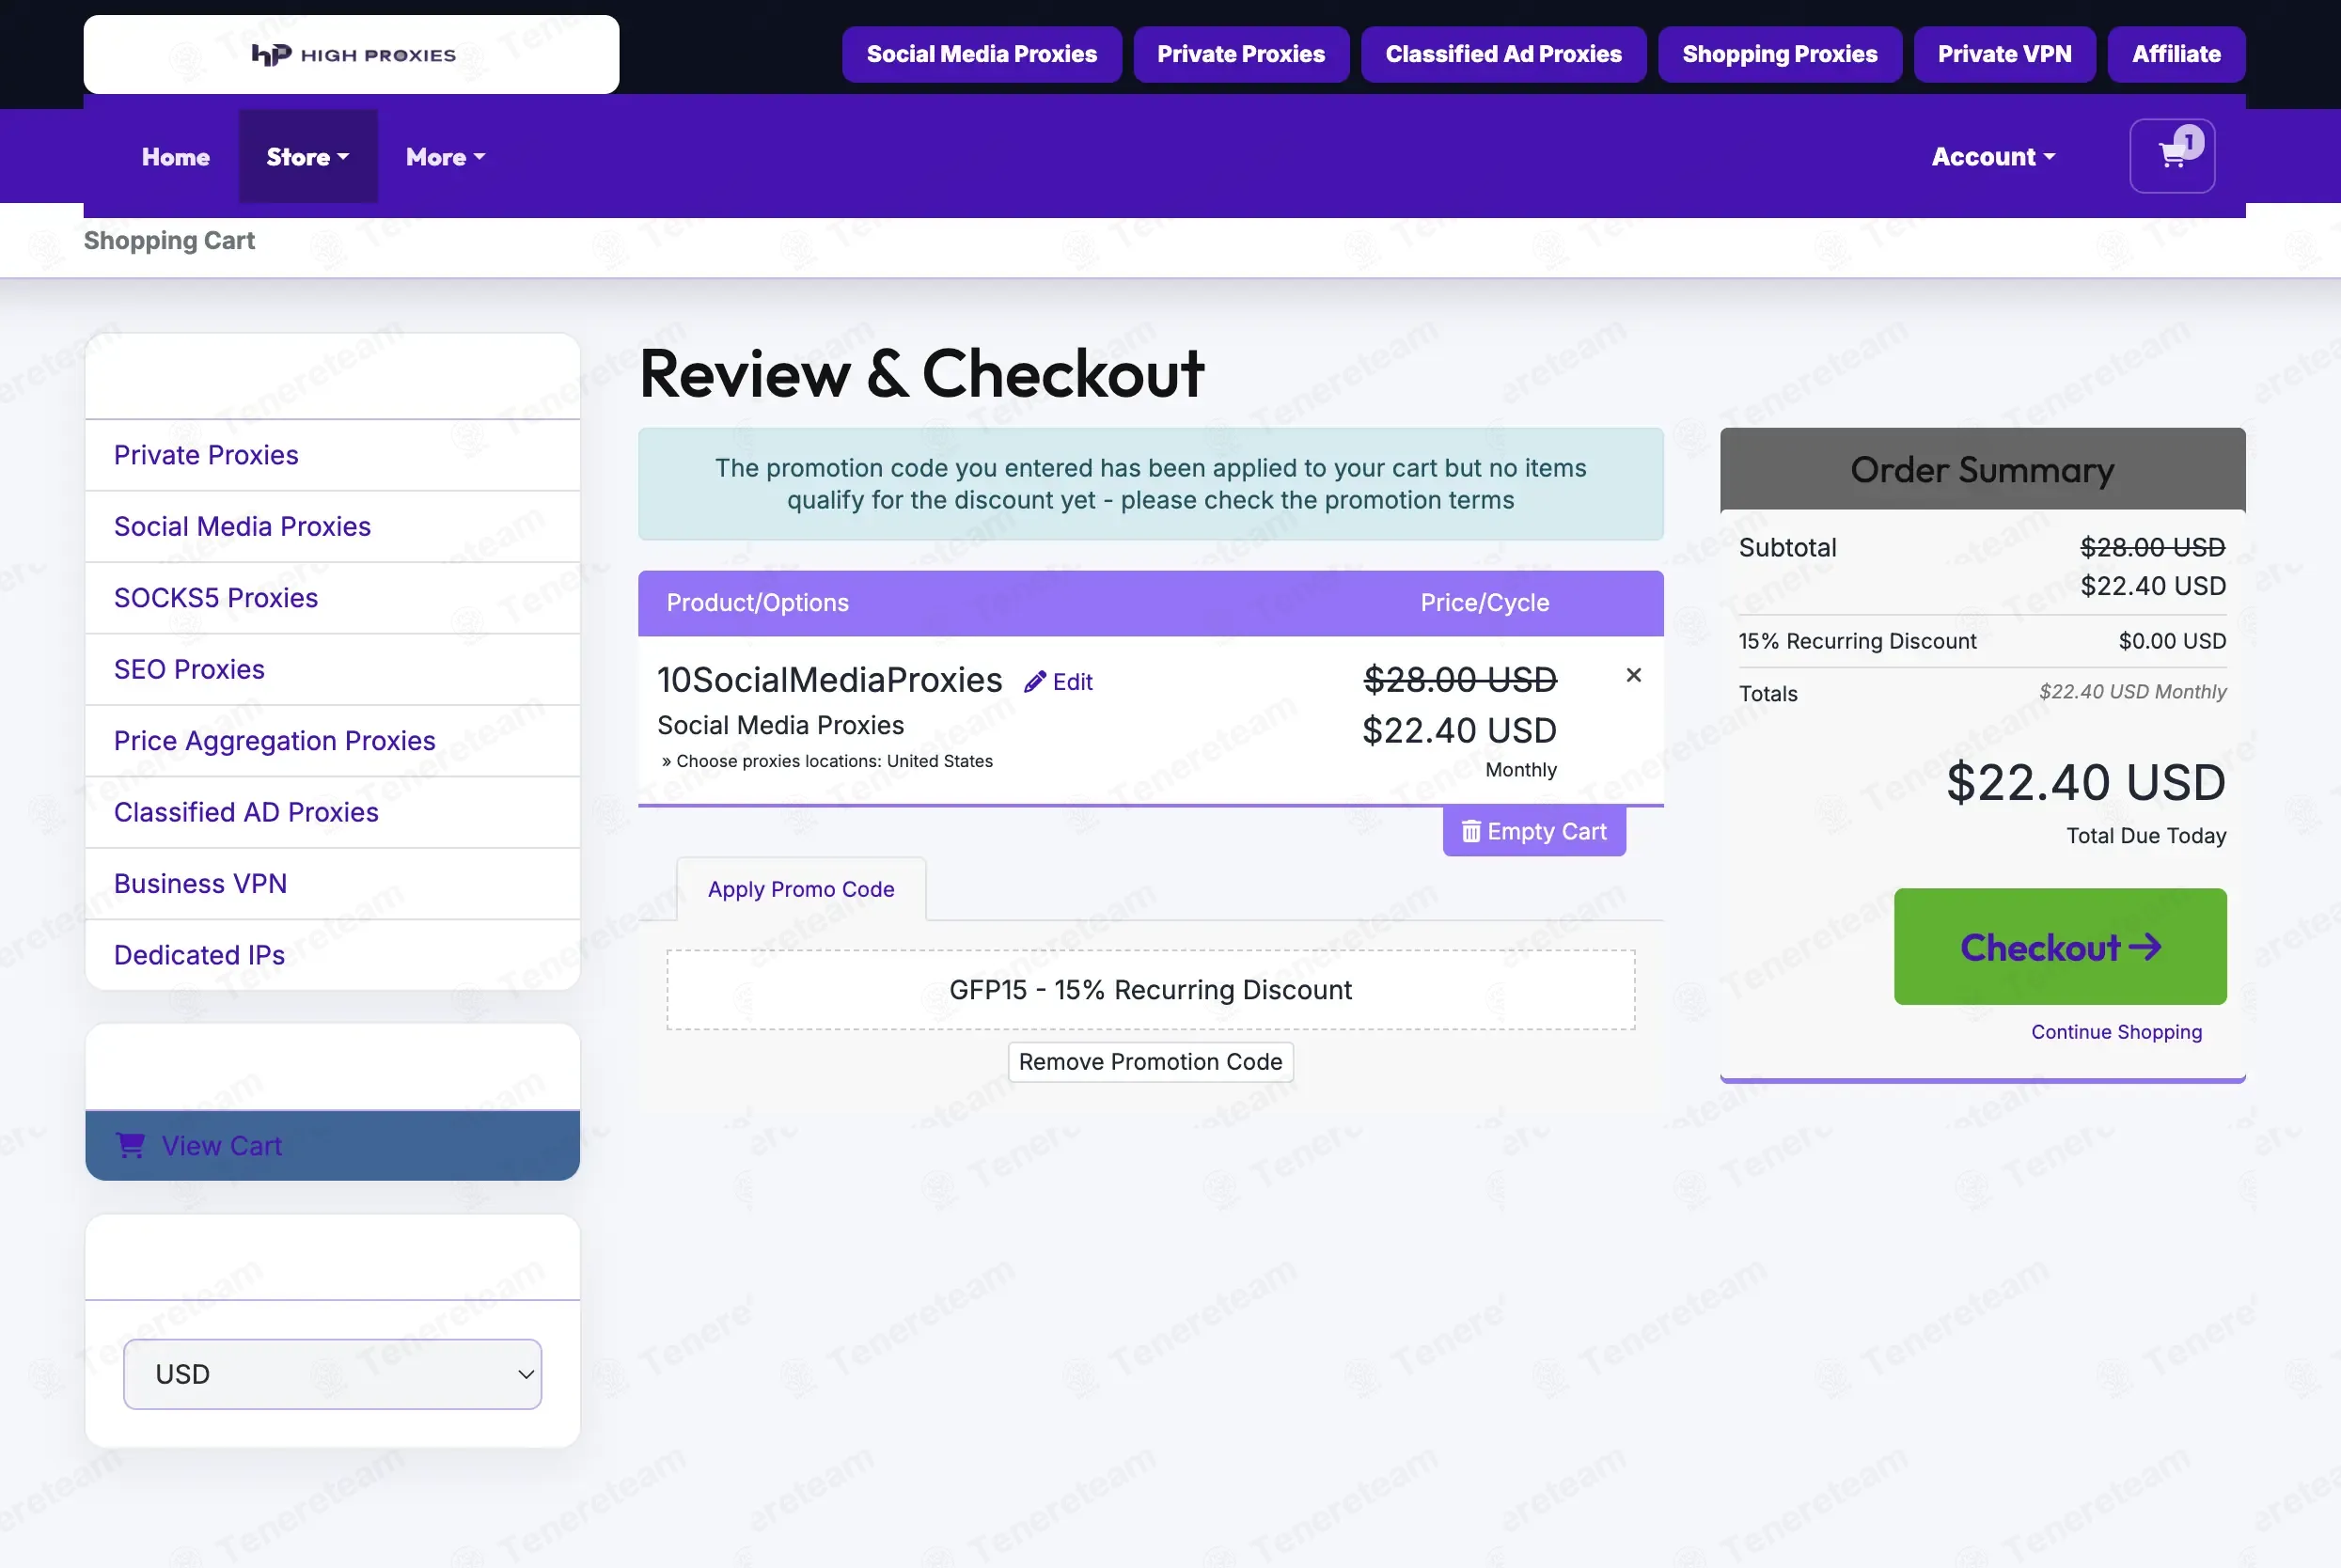Viewport: 2341px width, 1568px height.
Task: Click the pencil Edit icon for 10SocialMediaProxies
Action: point(1035,682)
